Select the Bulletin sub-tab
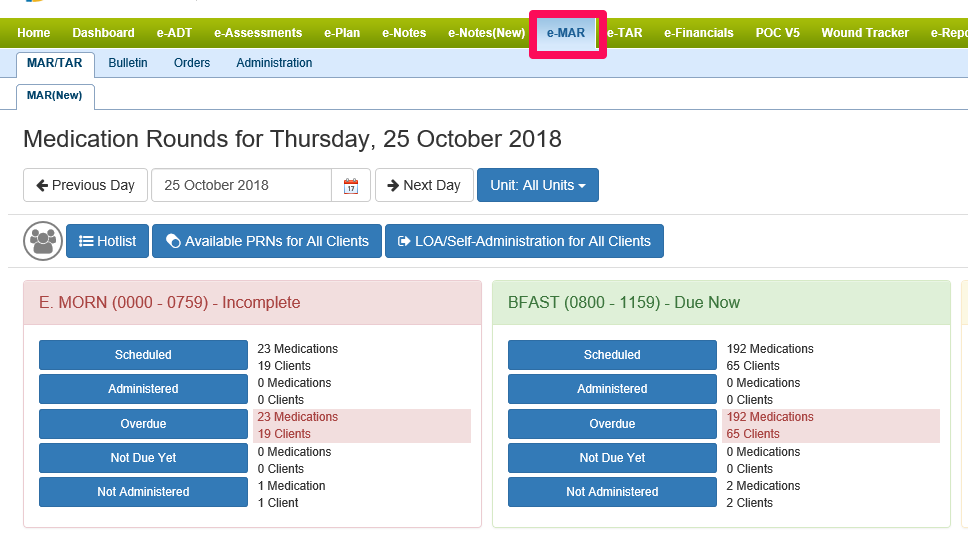 [x=128, y=63]
